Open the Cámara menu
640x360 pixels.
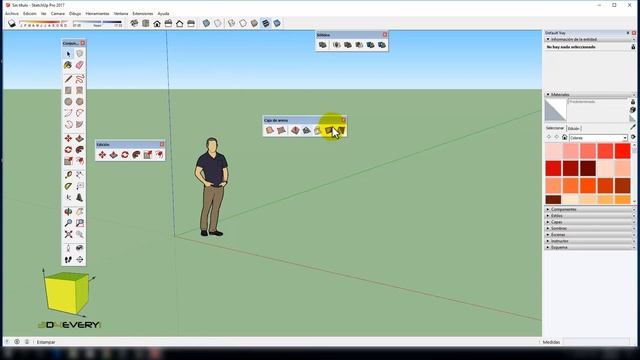58,13
